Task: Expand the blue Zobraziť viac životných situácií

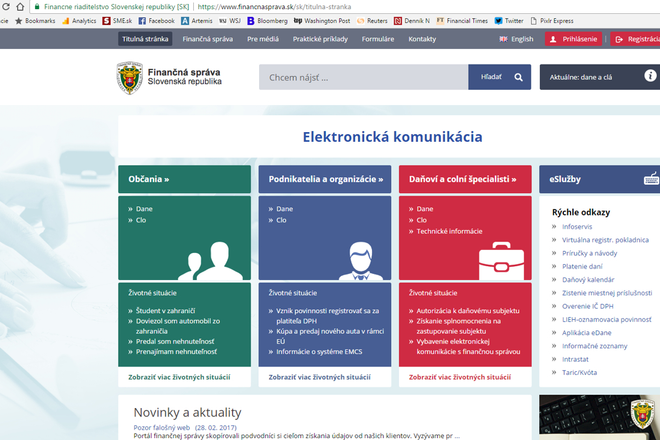Action: coord(319,377)
